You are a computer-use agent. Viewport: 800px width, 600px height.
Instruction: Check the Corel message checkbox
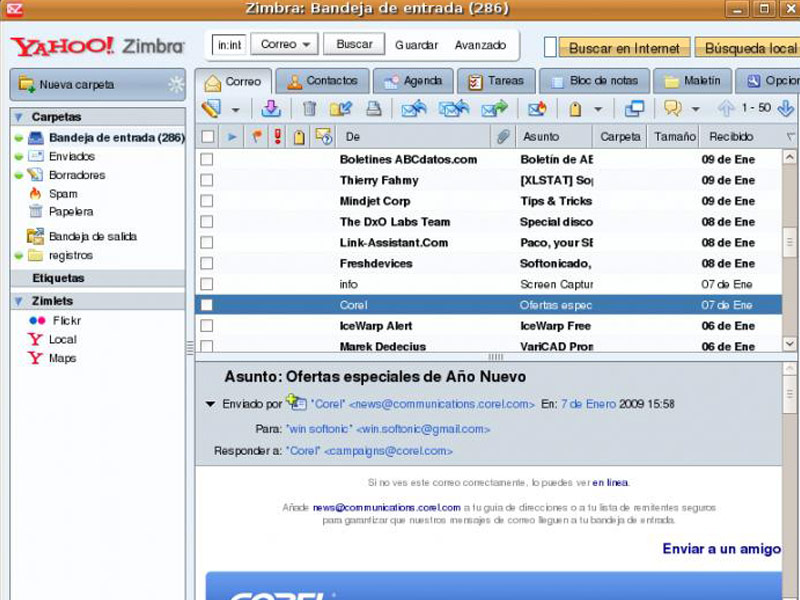[207, 305]
